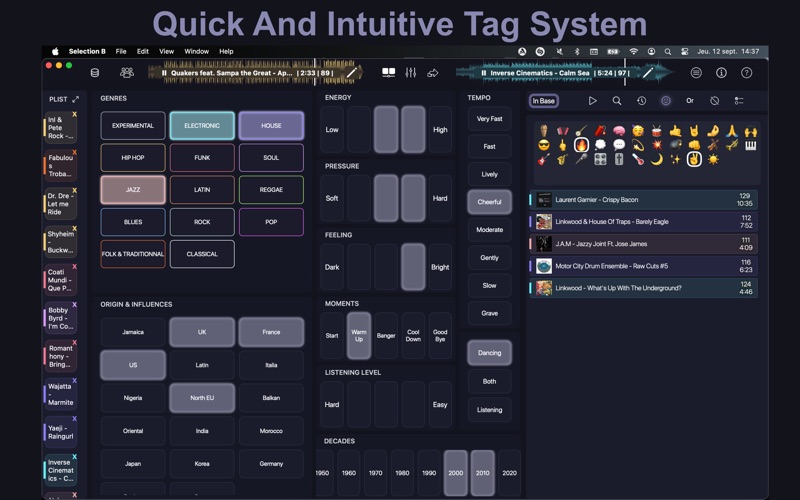
Task: Open the View menu
Action: tap(166, 51)
